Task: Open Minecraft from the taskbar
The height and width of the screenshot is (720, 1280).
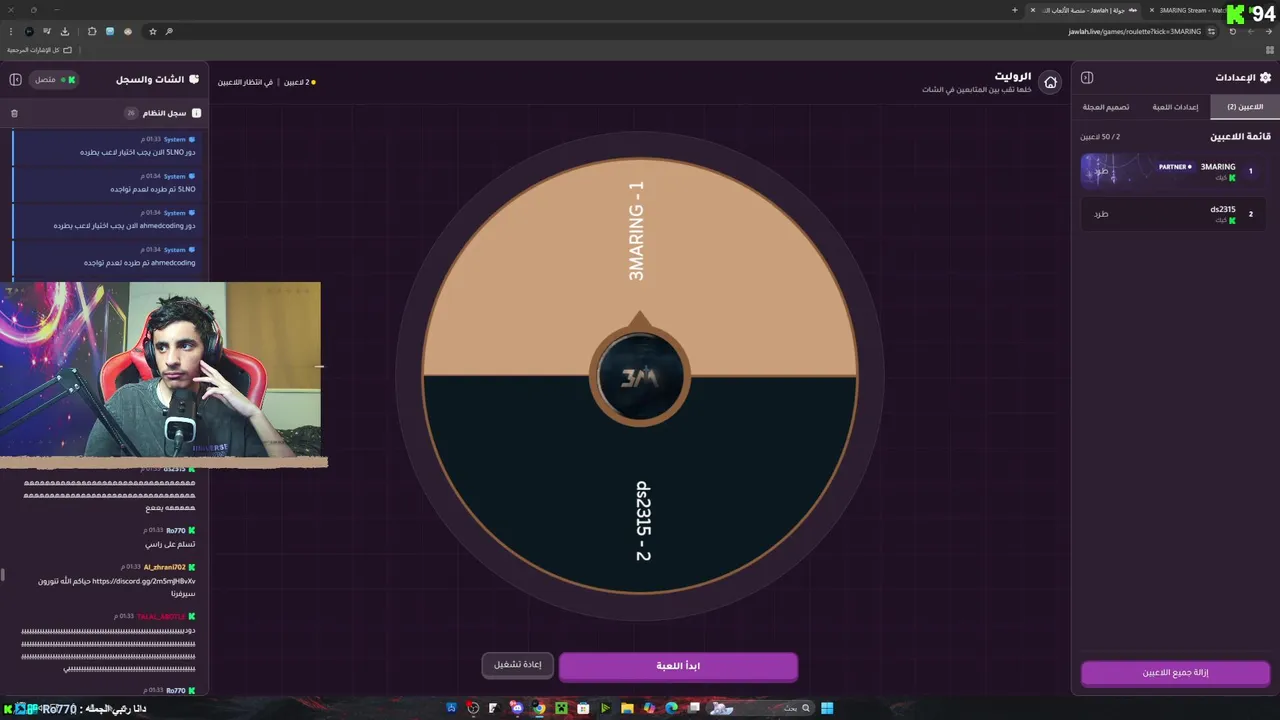Action: [x=561, y=708]
